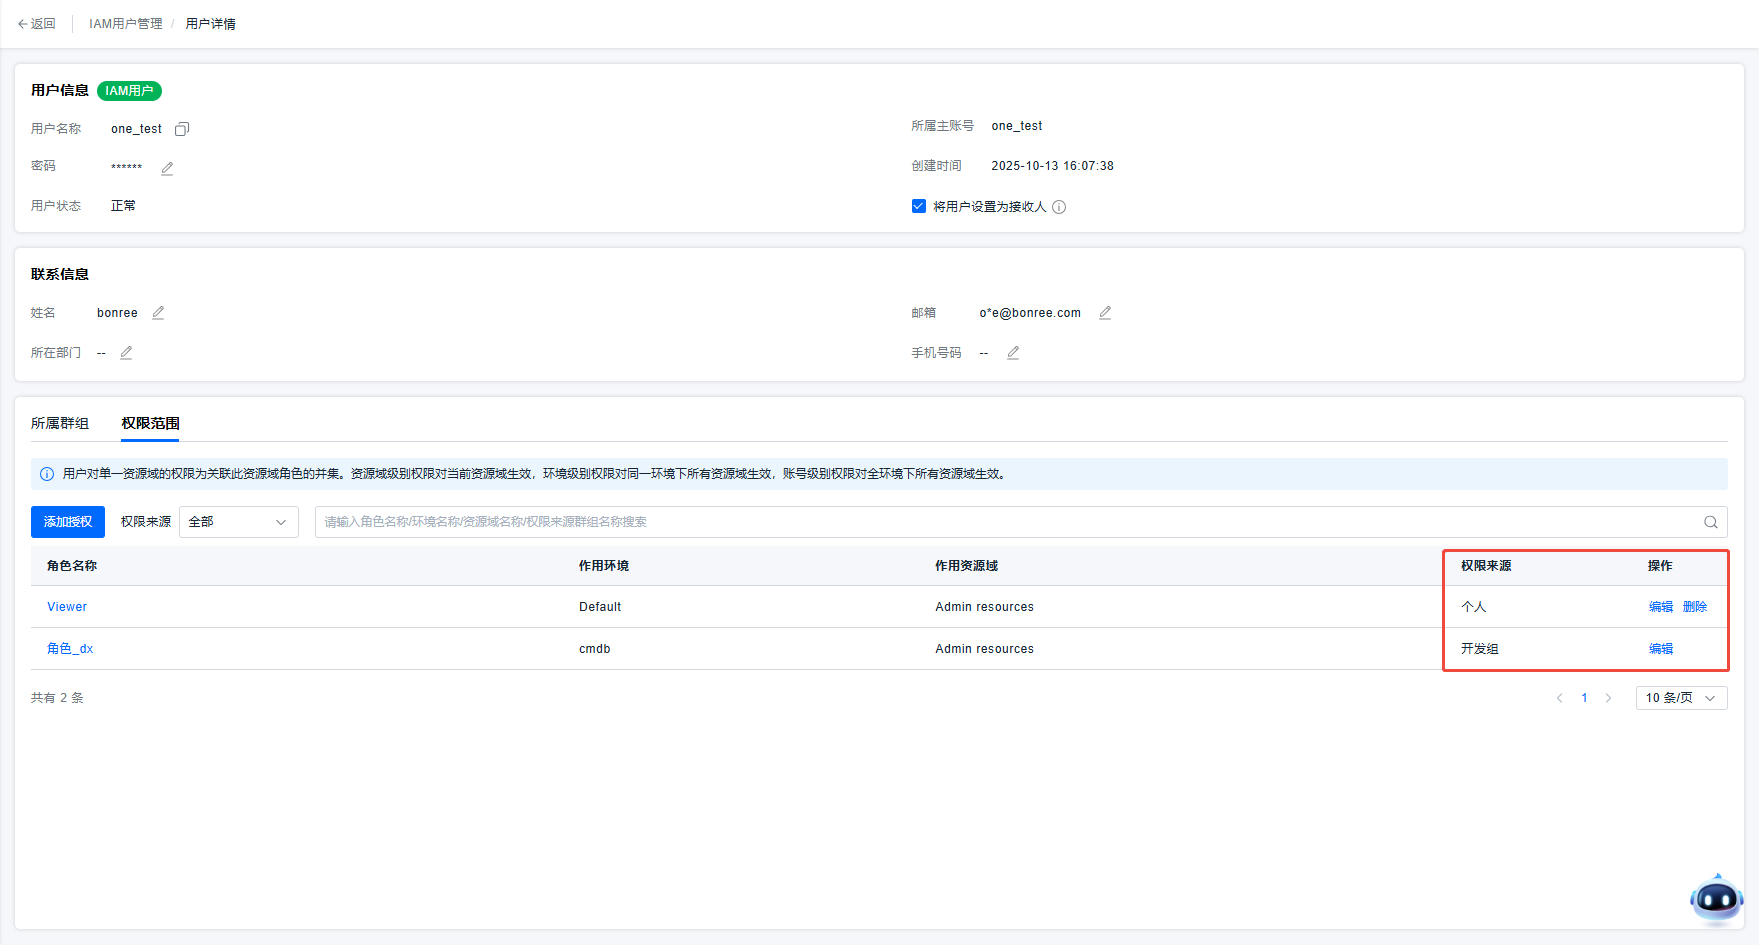This screenshot has height=945, width=1759.
Task: Change the 10 per page size selector
Action: 1680,698
